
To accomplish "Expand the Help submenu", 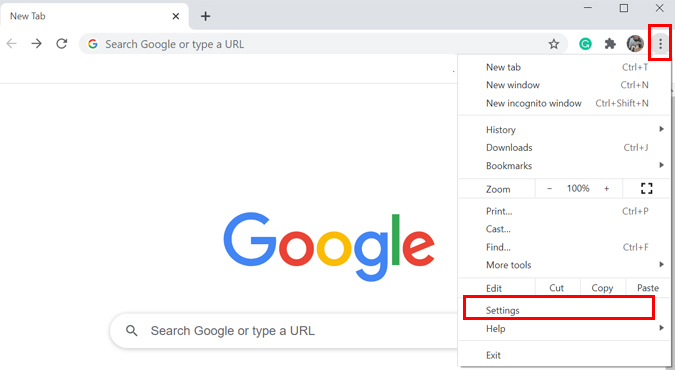I will click(x=564, y=329).
